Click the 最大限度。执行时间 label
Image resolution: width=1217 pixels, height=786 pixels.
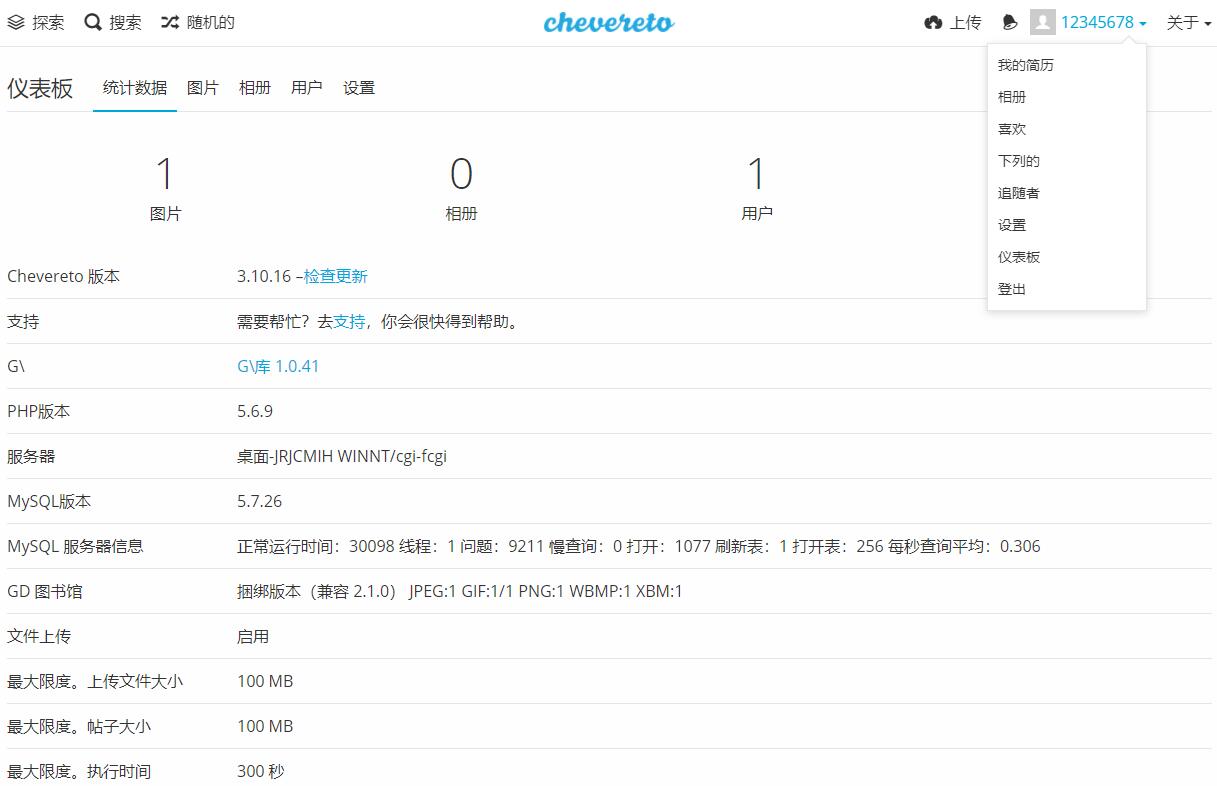79,771
